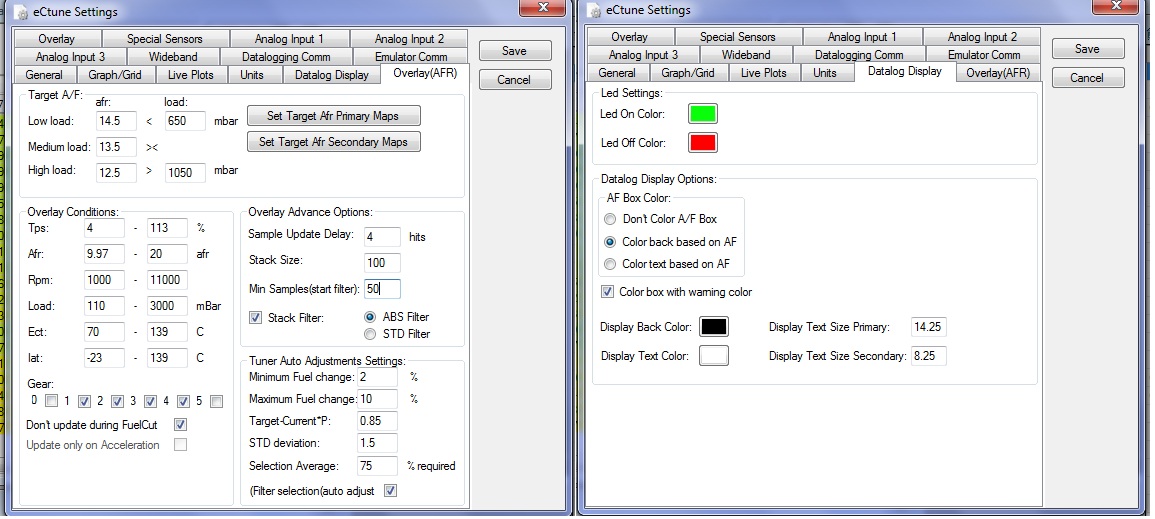Click Low load afr field 14.5

(x=116, y=121)
